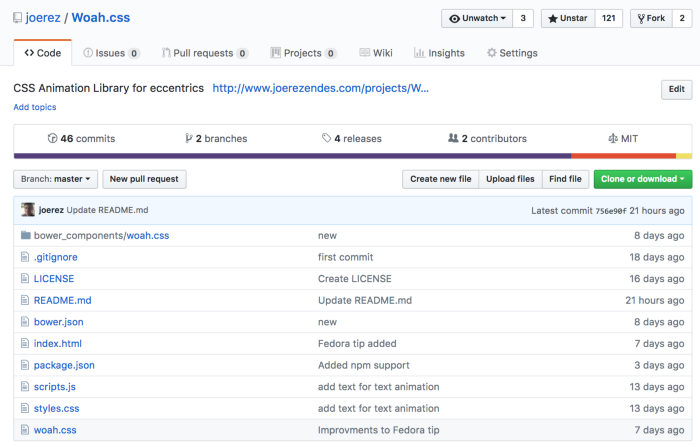
Task: Click the branches git-branch icon
Action: [x=189, y=138]
